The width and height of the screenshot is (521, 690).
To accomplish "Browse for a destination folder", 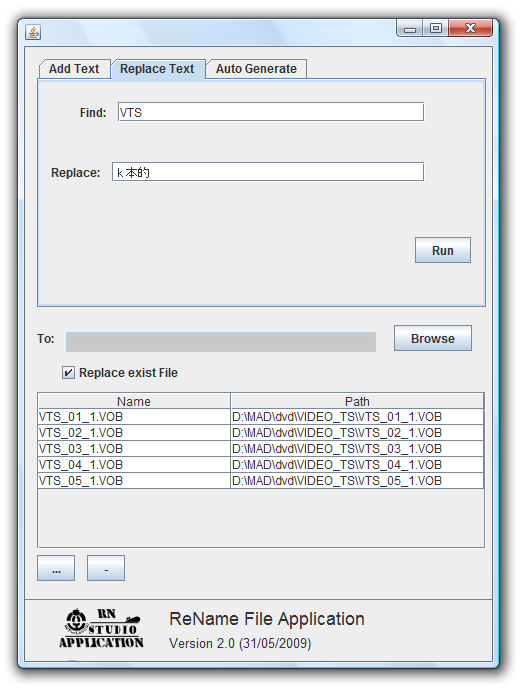I will [x=433, y=338].
